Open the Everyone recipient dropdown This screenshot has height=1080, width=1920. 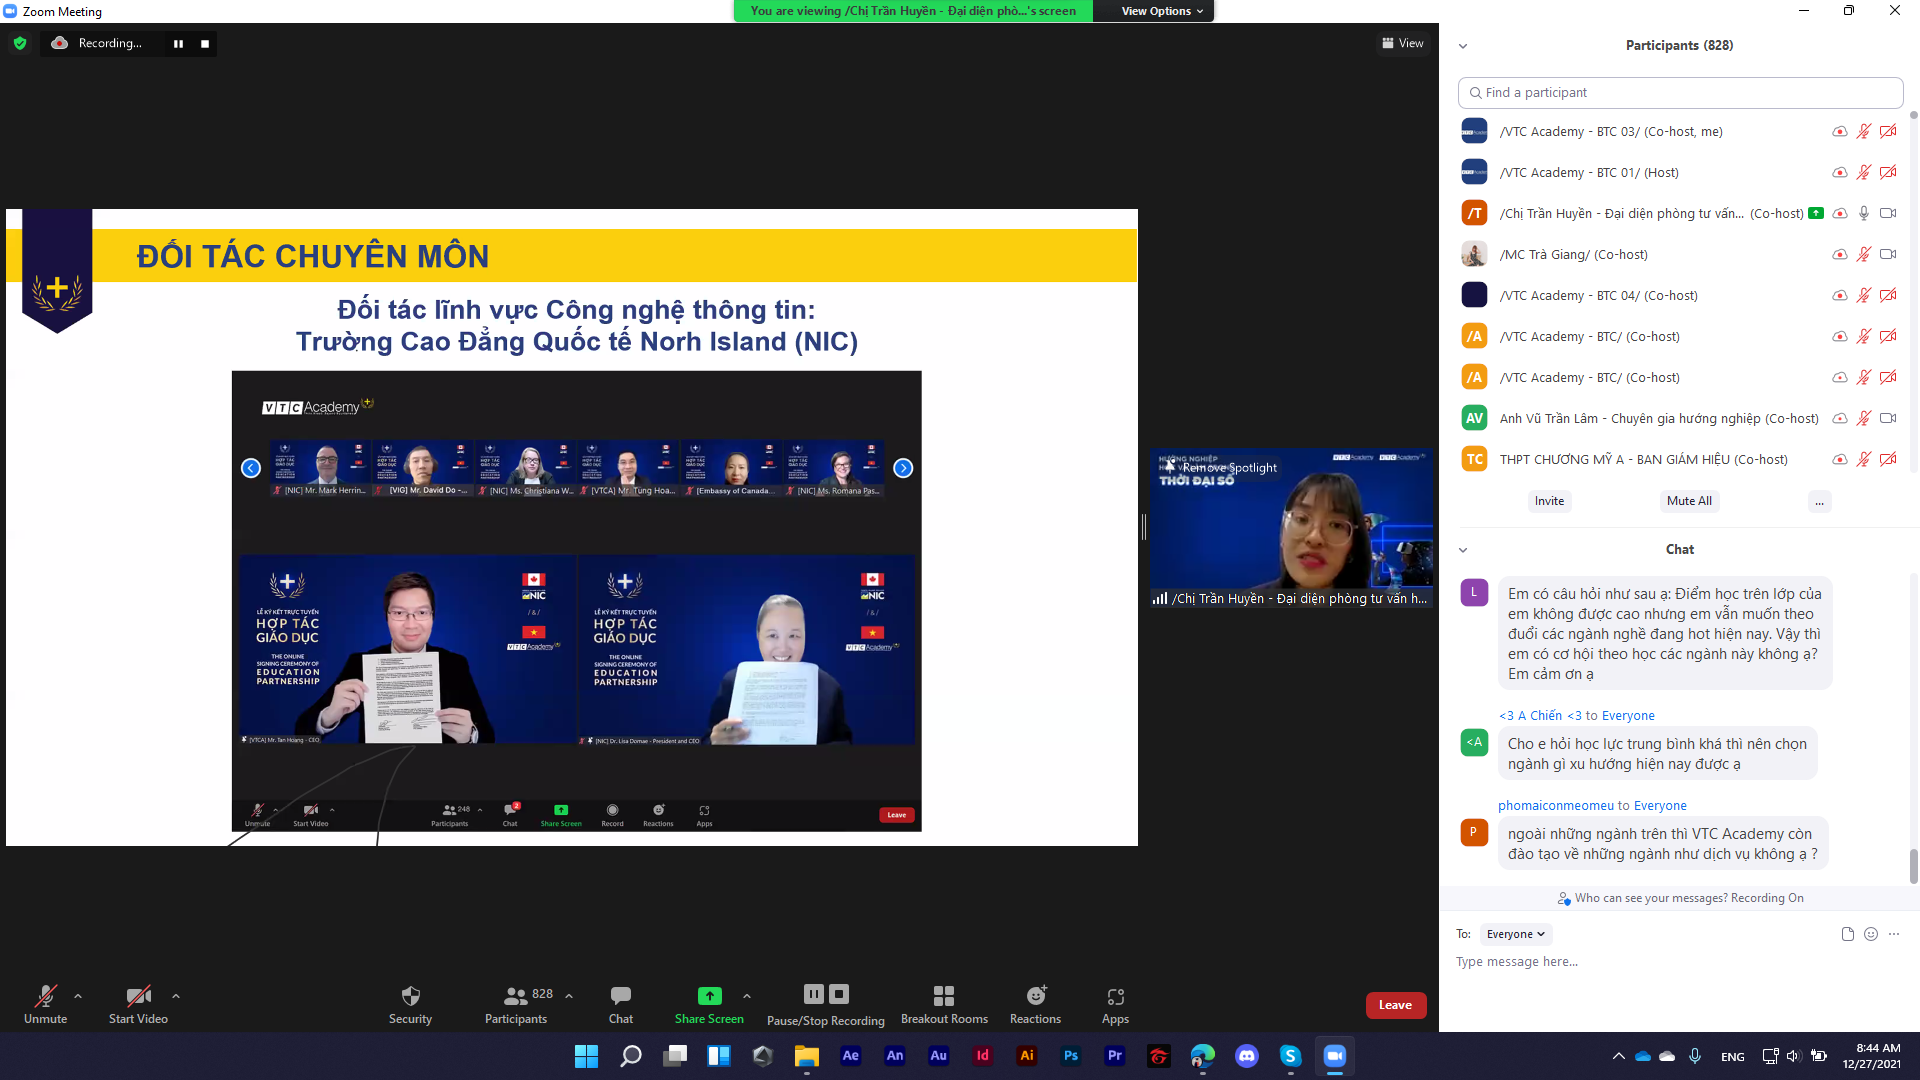(x=1515, y=934)
